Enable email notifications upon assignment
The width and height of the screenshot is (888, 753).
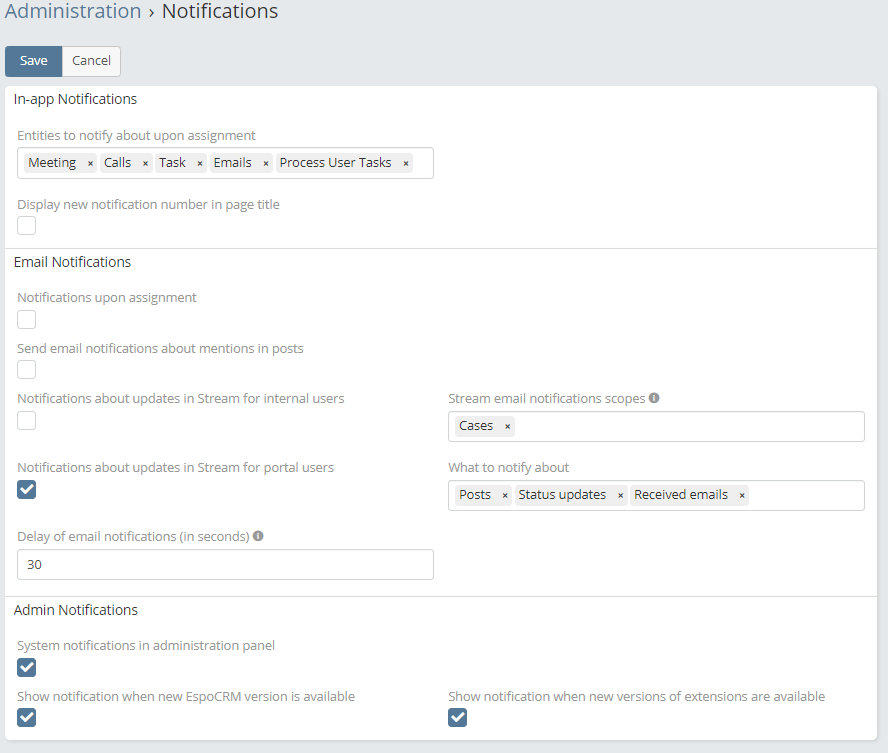27,319
